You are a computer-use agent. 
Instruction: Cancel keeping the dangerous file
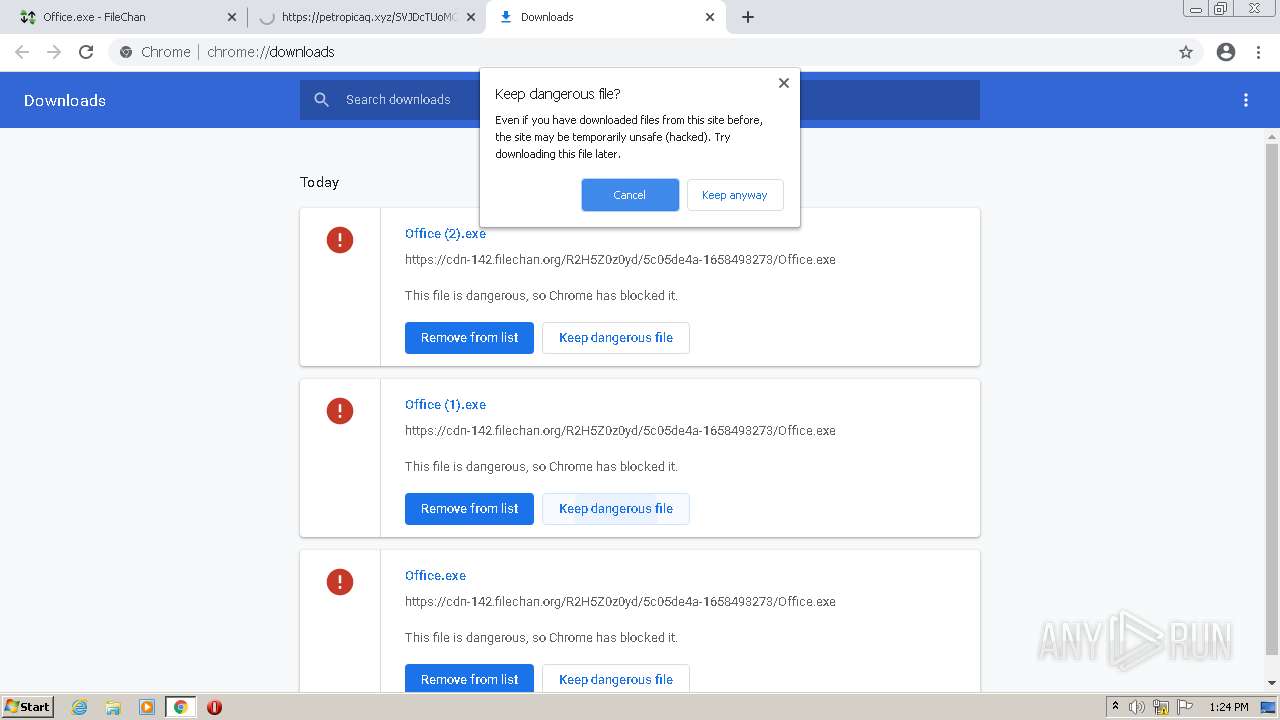click(630, 195)
